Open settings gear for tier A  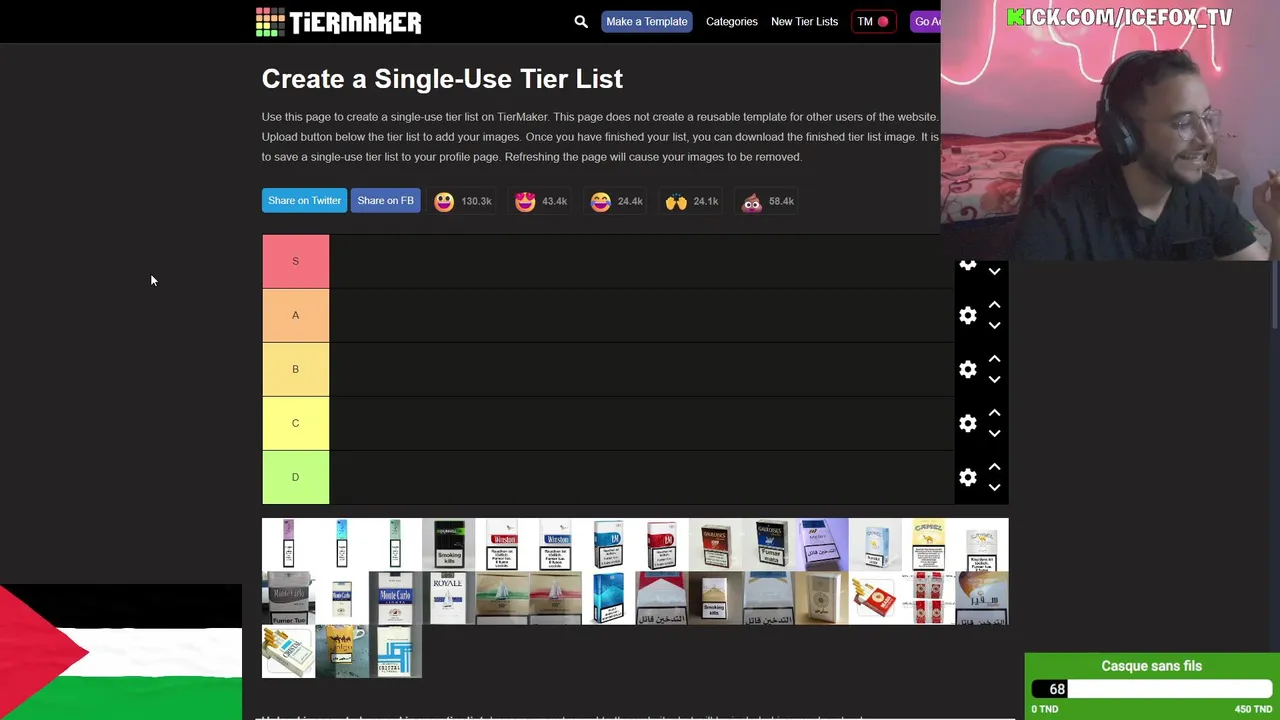coord(968,315)
